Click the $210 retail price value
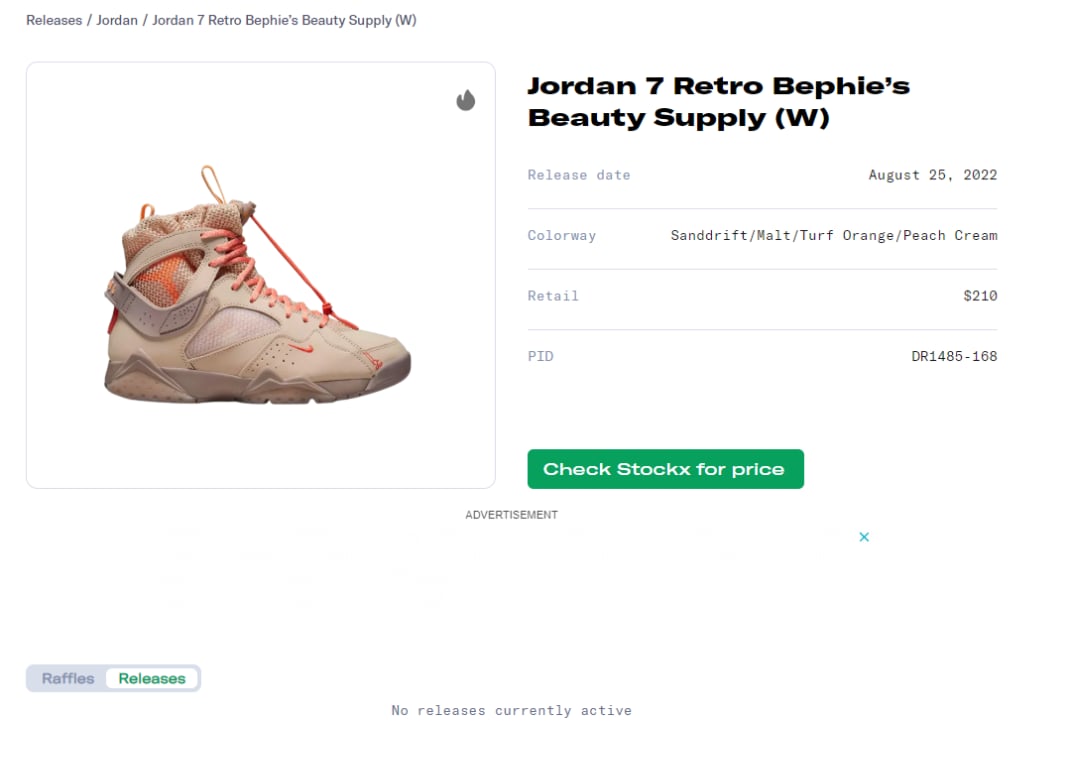 pos(980,296)
